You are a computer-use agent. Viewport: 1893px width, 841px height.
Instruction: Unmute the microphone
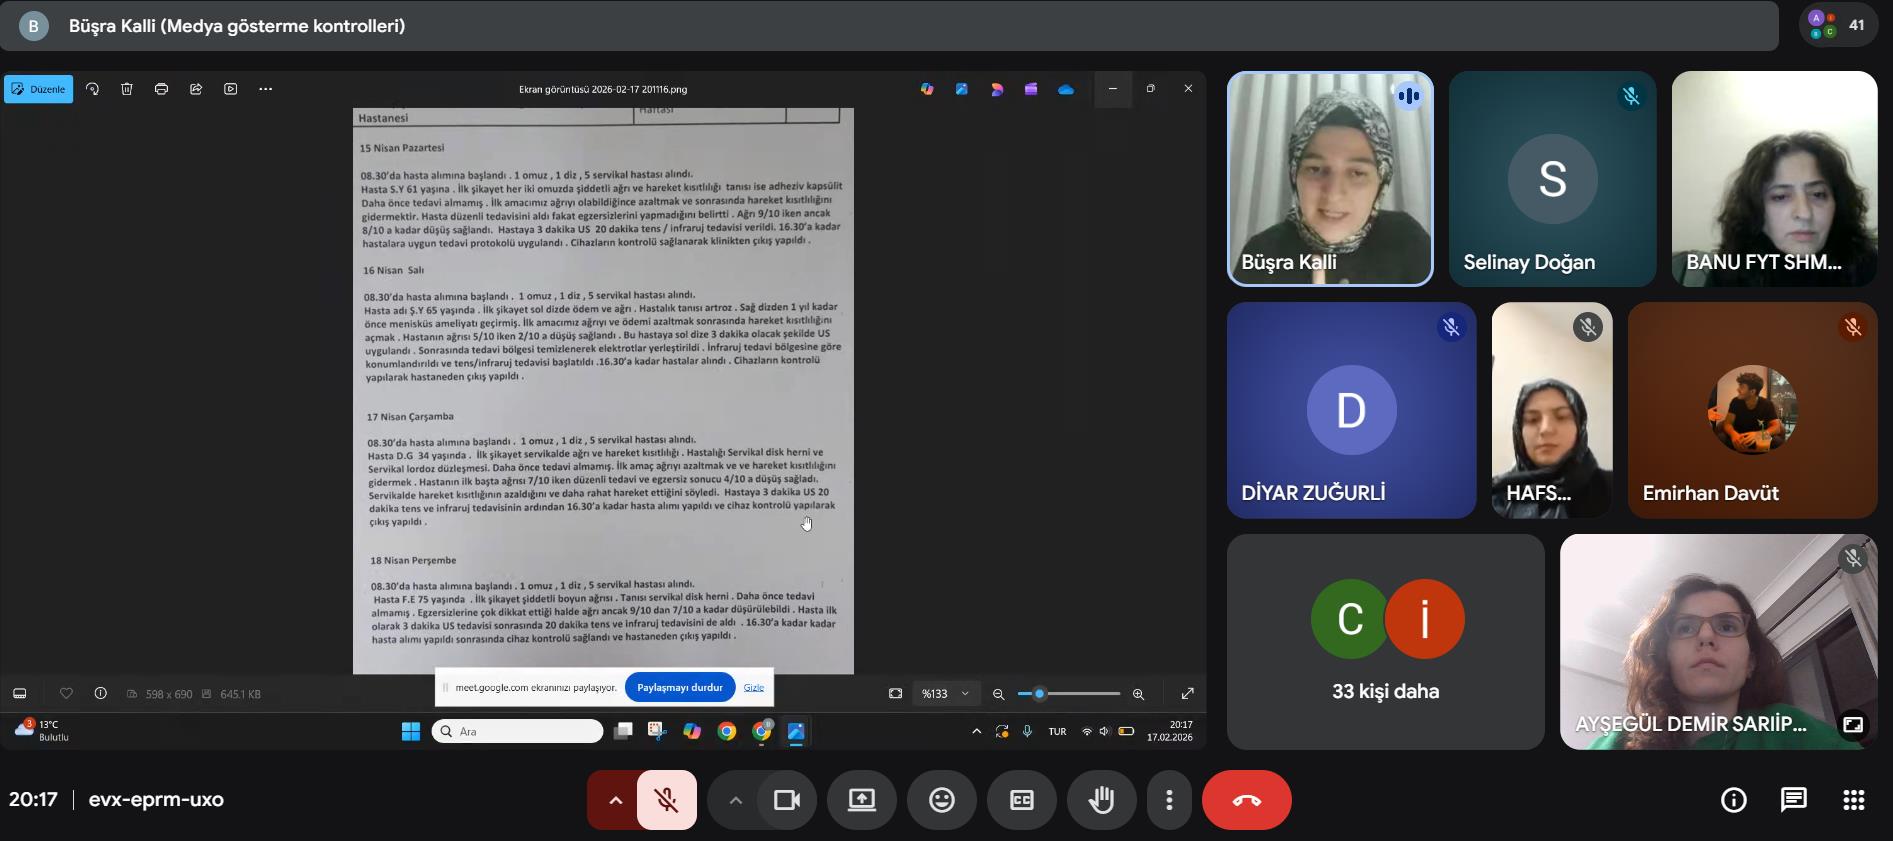[x=666, y=800]
